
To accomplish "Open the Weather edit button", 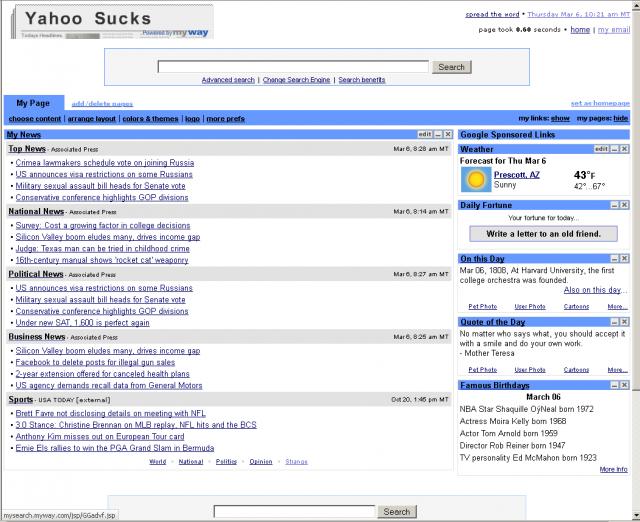I will pyautogui.click(x=600, y=149).
